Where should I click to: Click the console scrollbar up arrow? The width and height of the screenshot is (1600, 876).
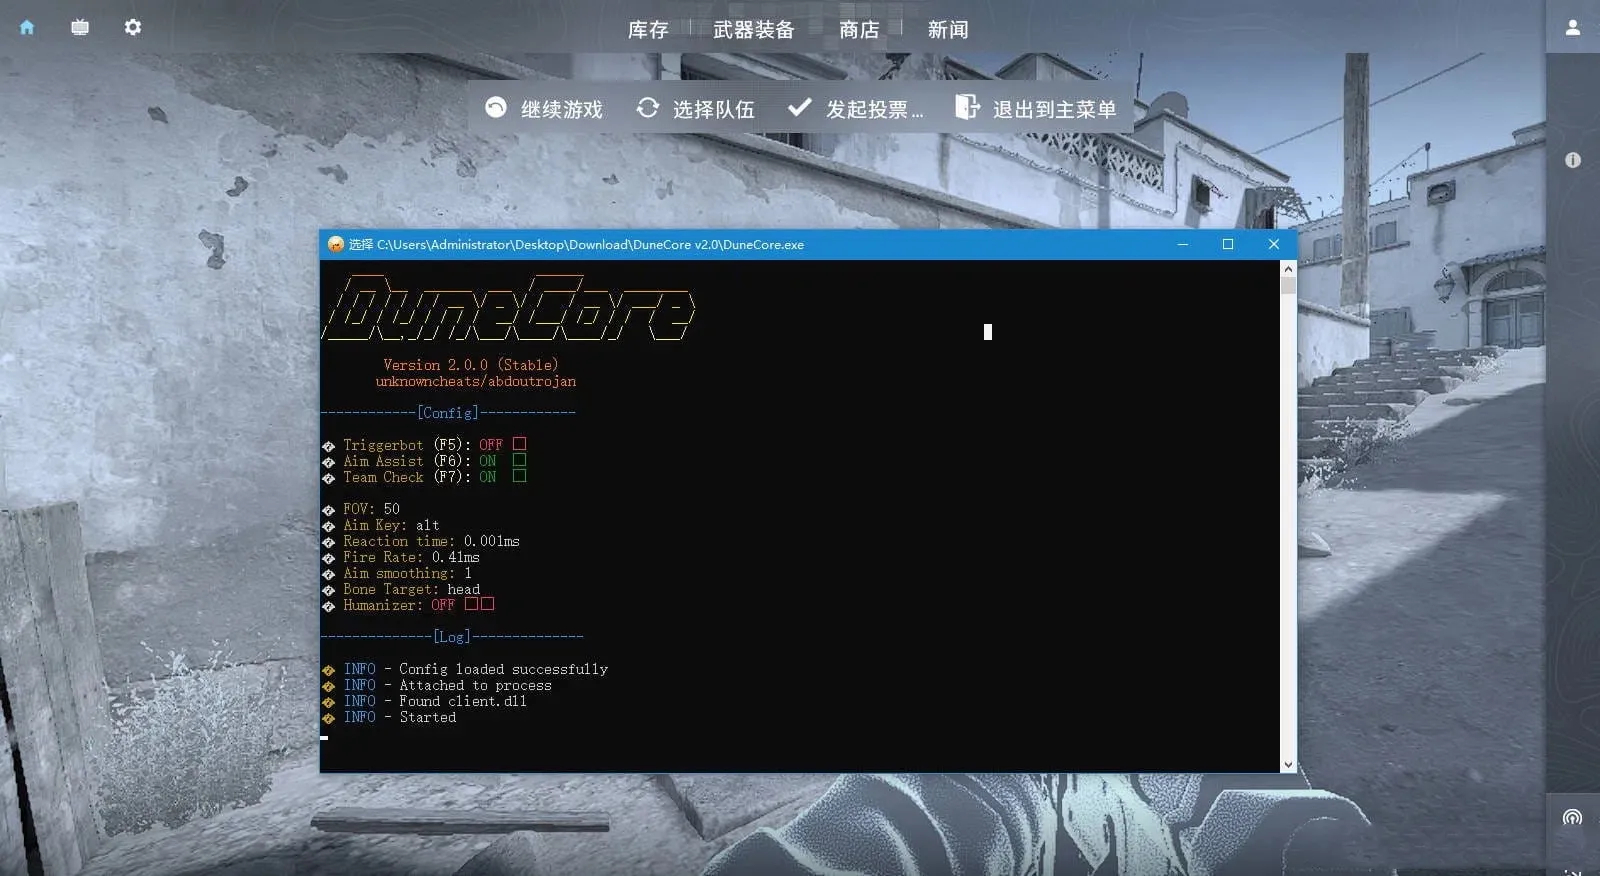(x=1288, y=269)
